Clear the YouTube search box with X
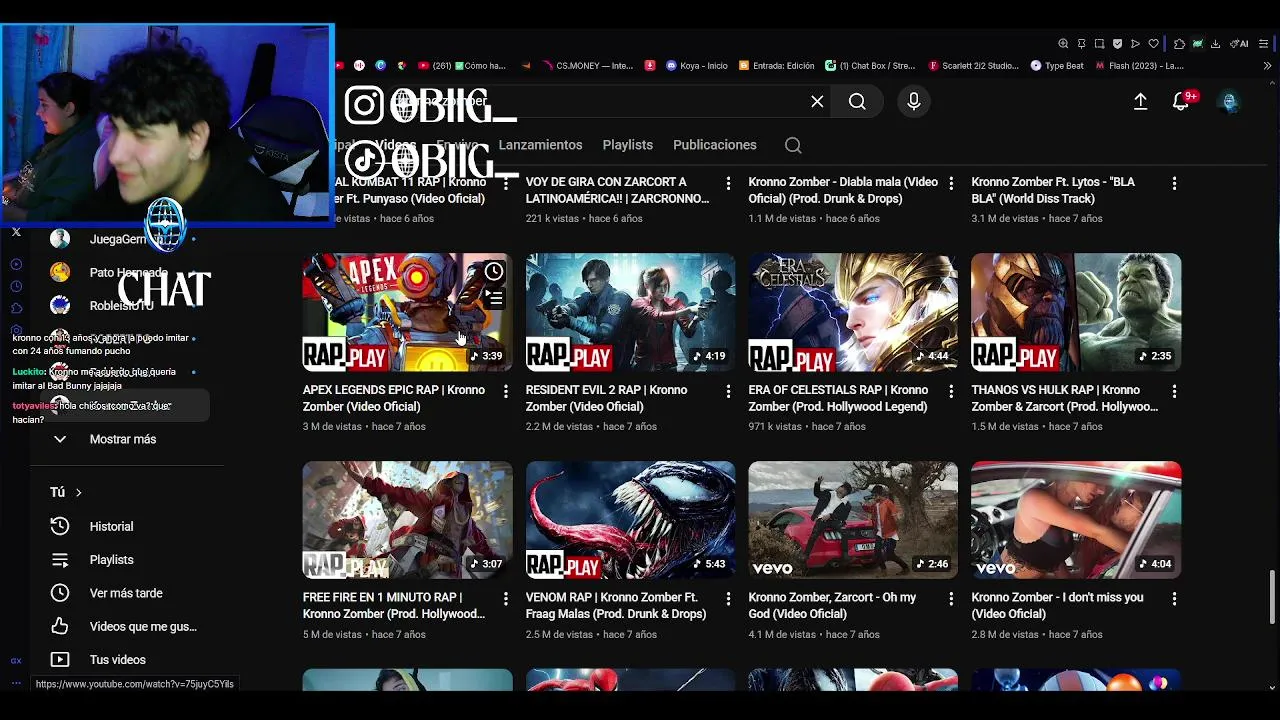Viewport: 1280px width, 720px height. [x=817, y=101]
